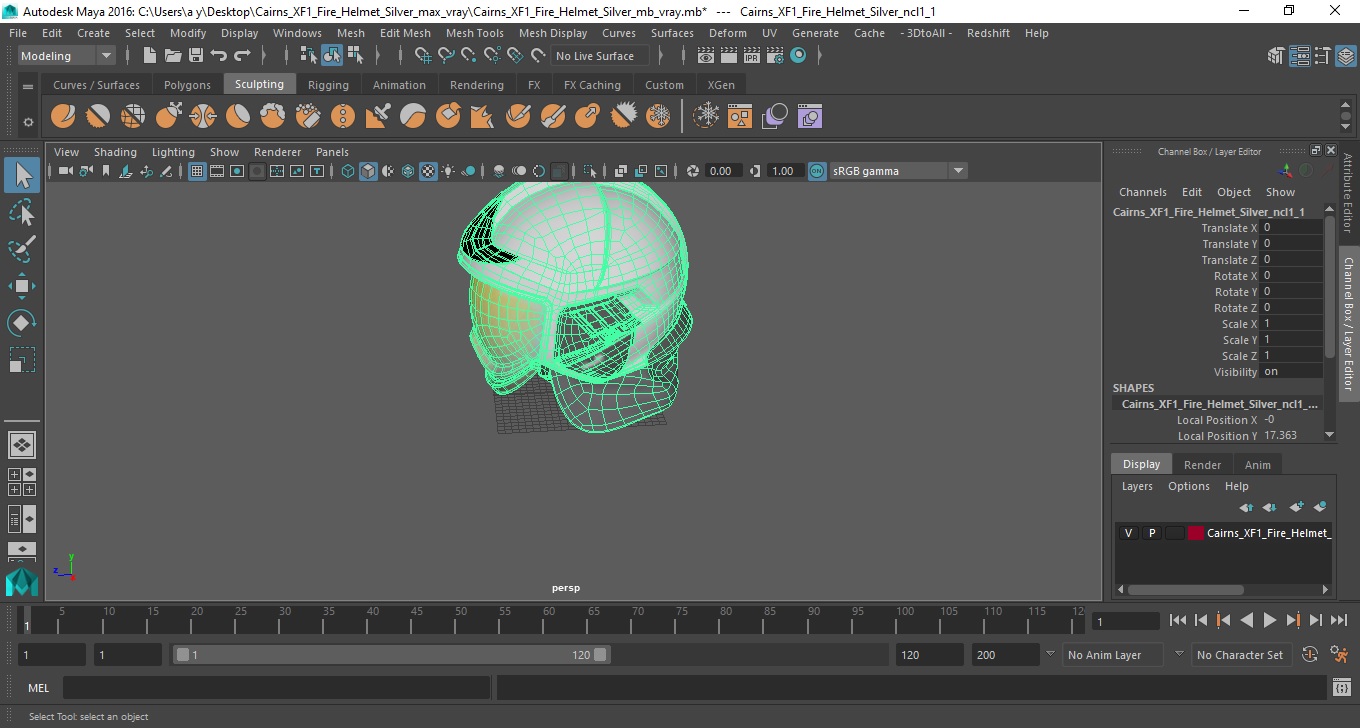The height and width of the screenshot is (728, 1360).
Task: Toggle layer visibility V box
Action: tap(1128, 533)
